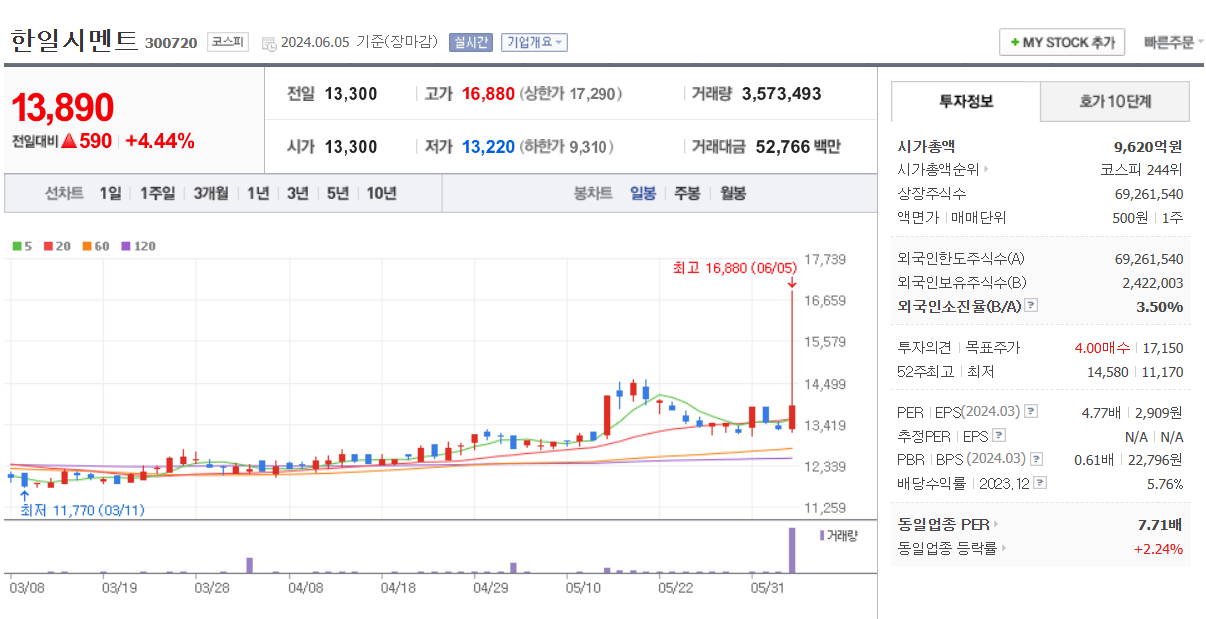1206x619 pixels.
Task: Select 5년 line chart period
Action: [338, 193]
